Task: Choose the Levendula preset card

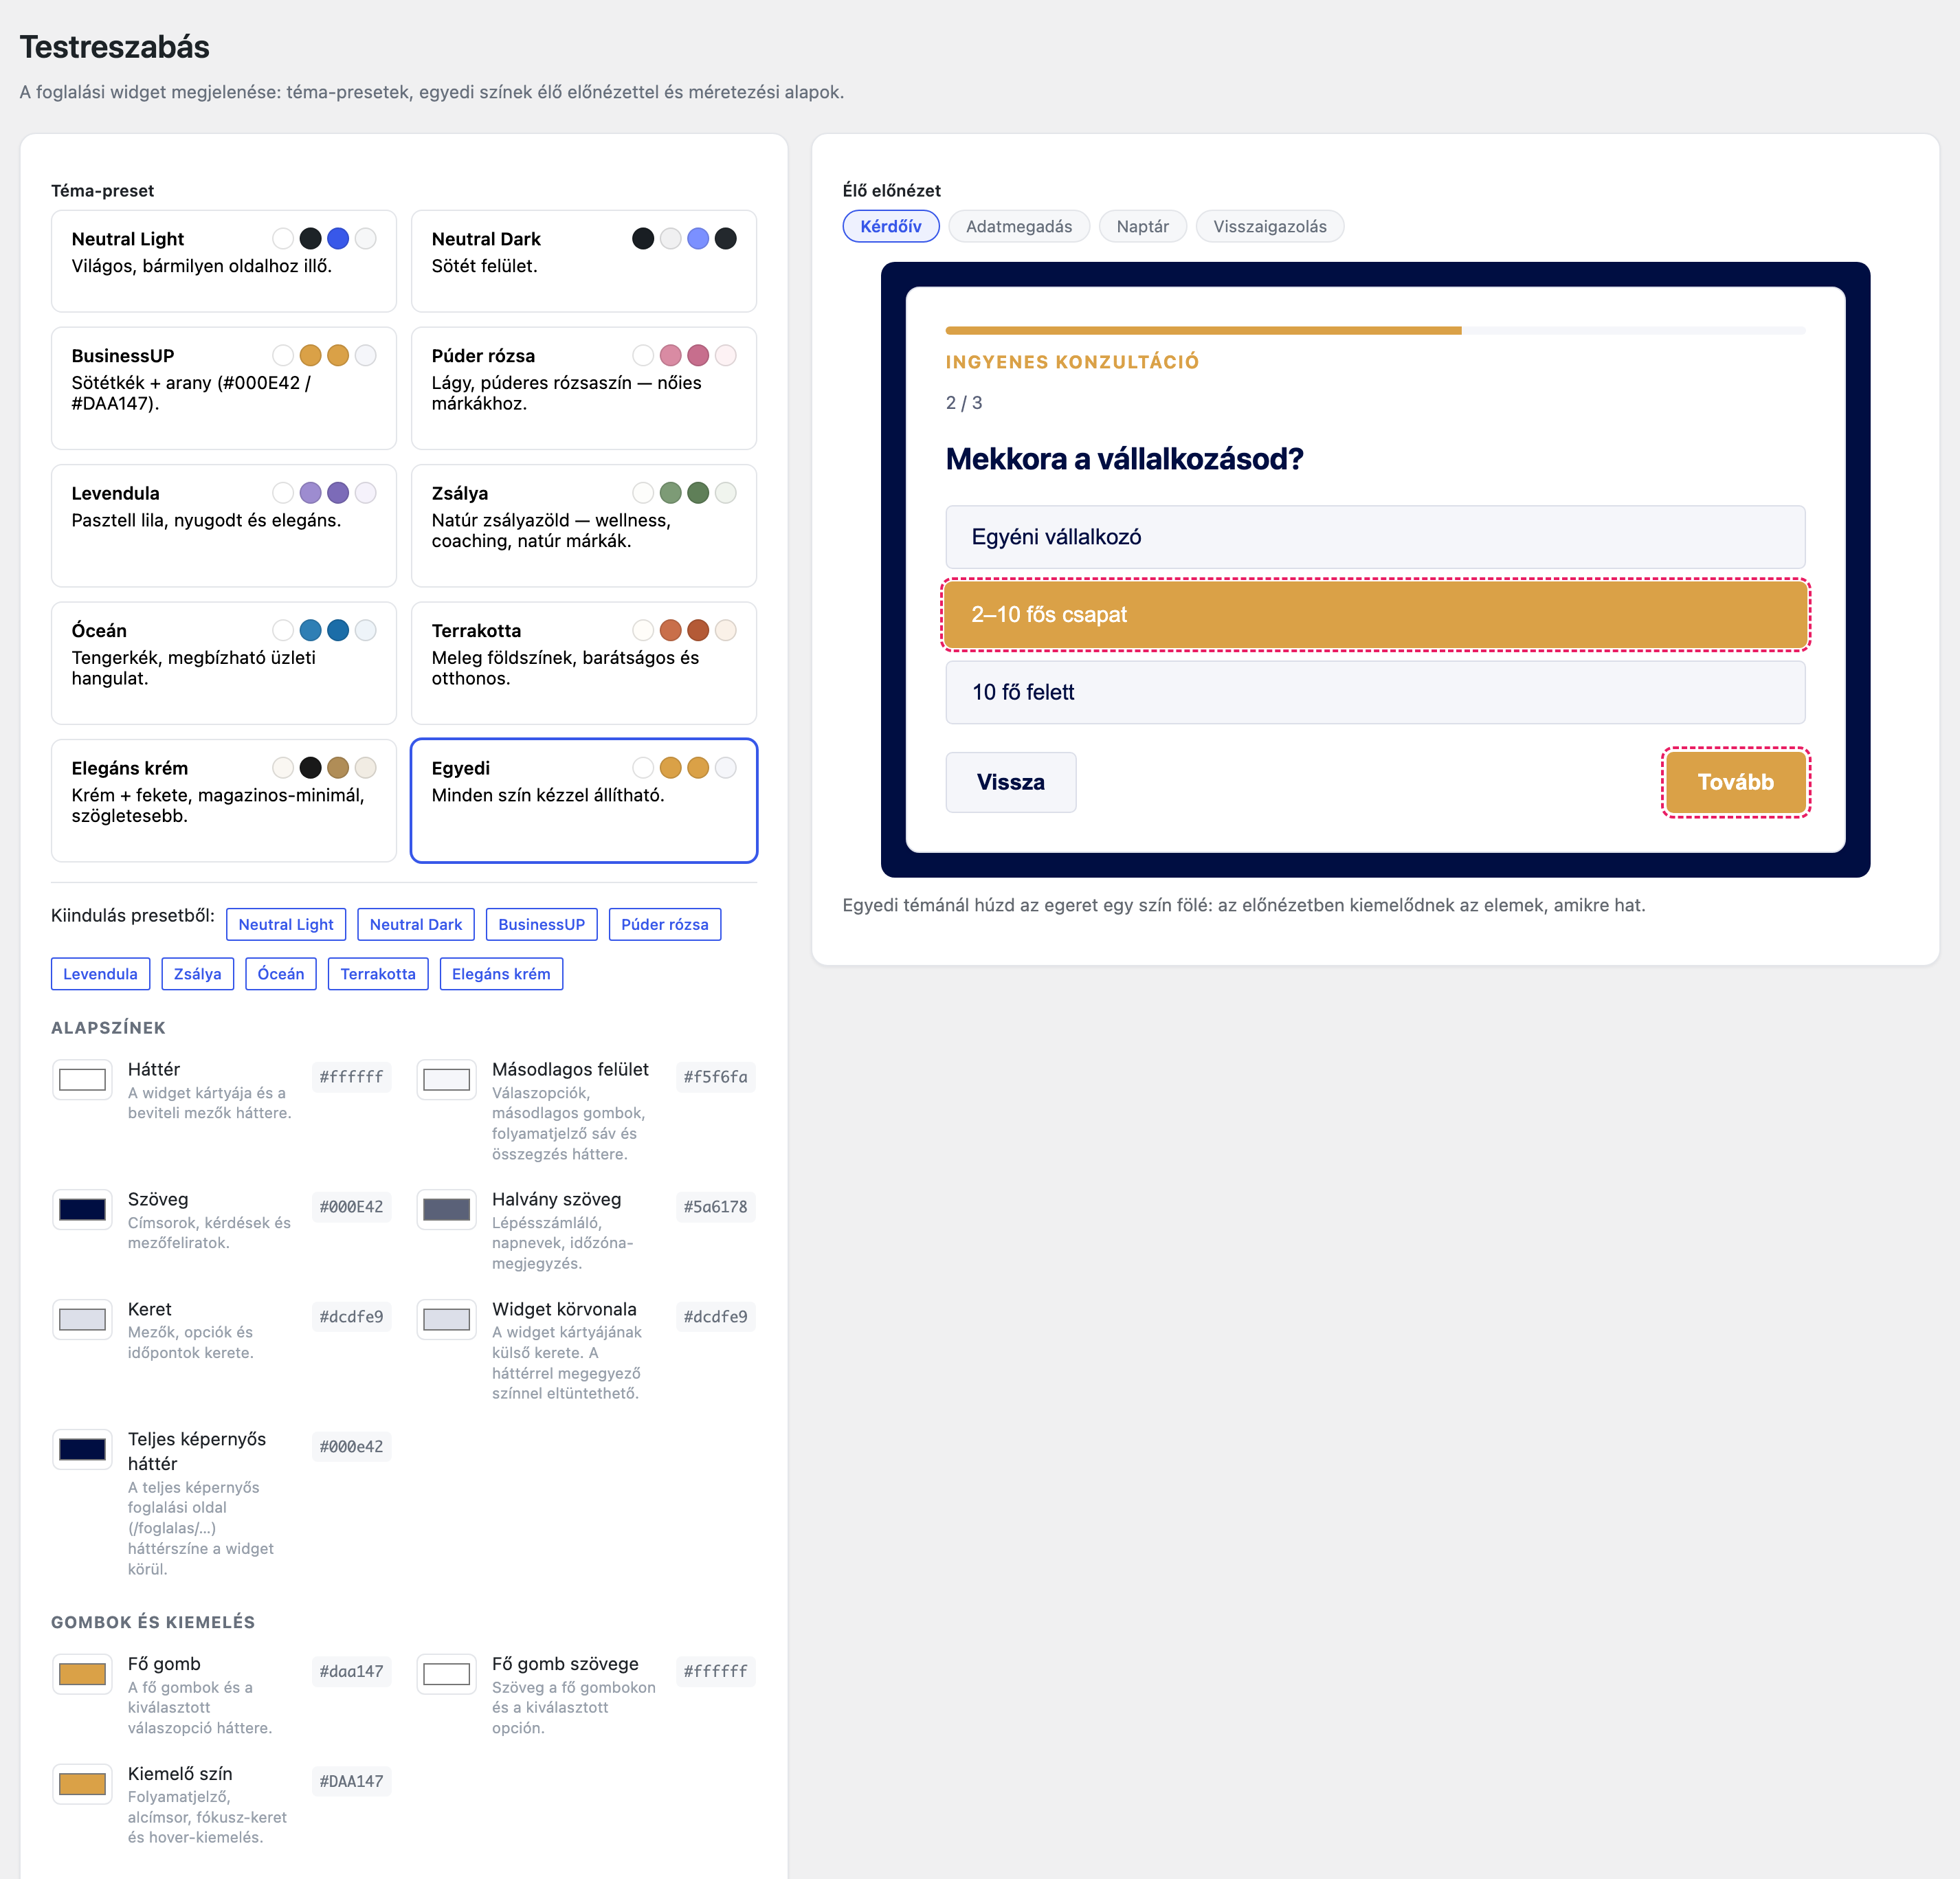Action: pos(224,525)
